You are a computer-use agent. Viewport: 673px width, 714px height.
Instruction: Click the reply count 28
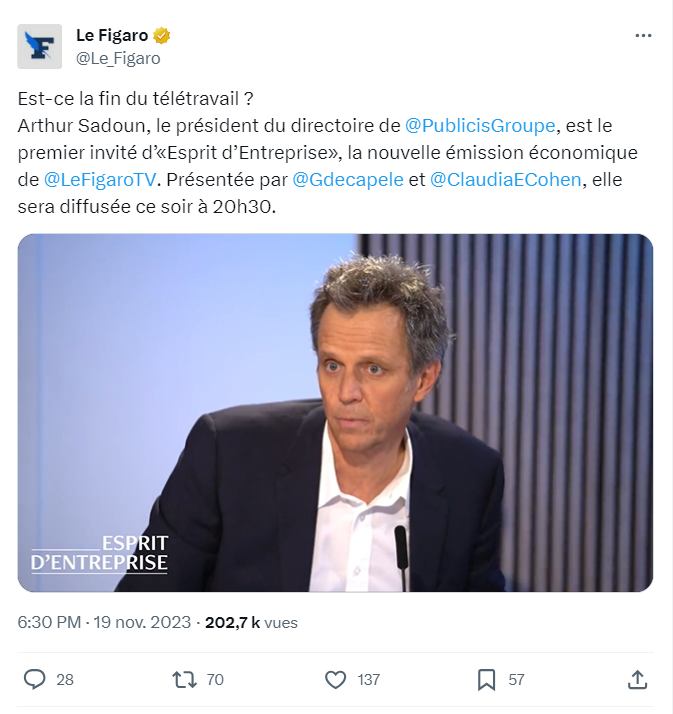pyautogui.click(x=65, y=679)
